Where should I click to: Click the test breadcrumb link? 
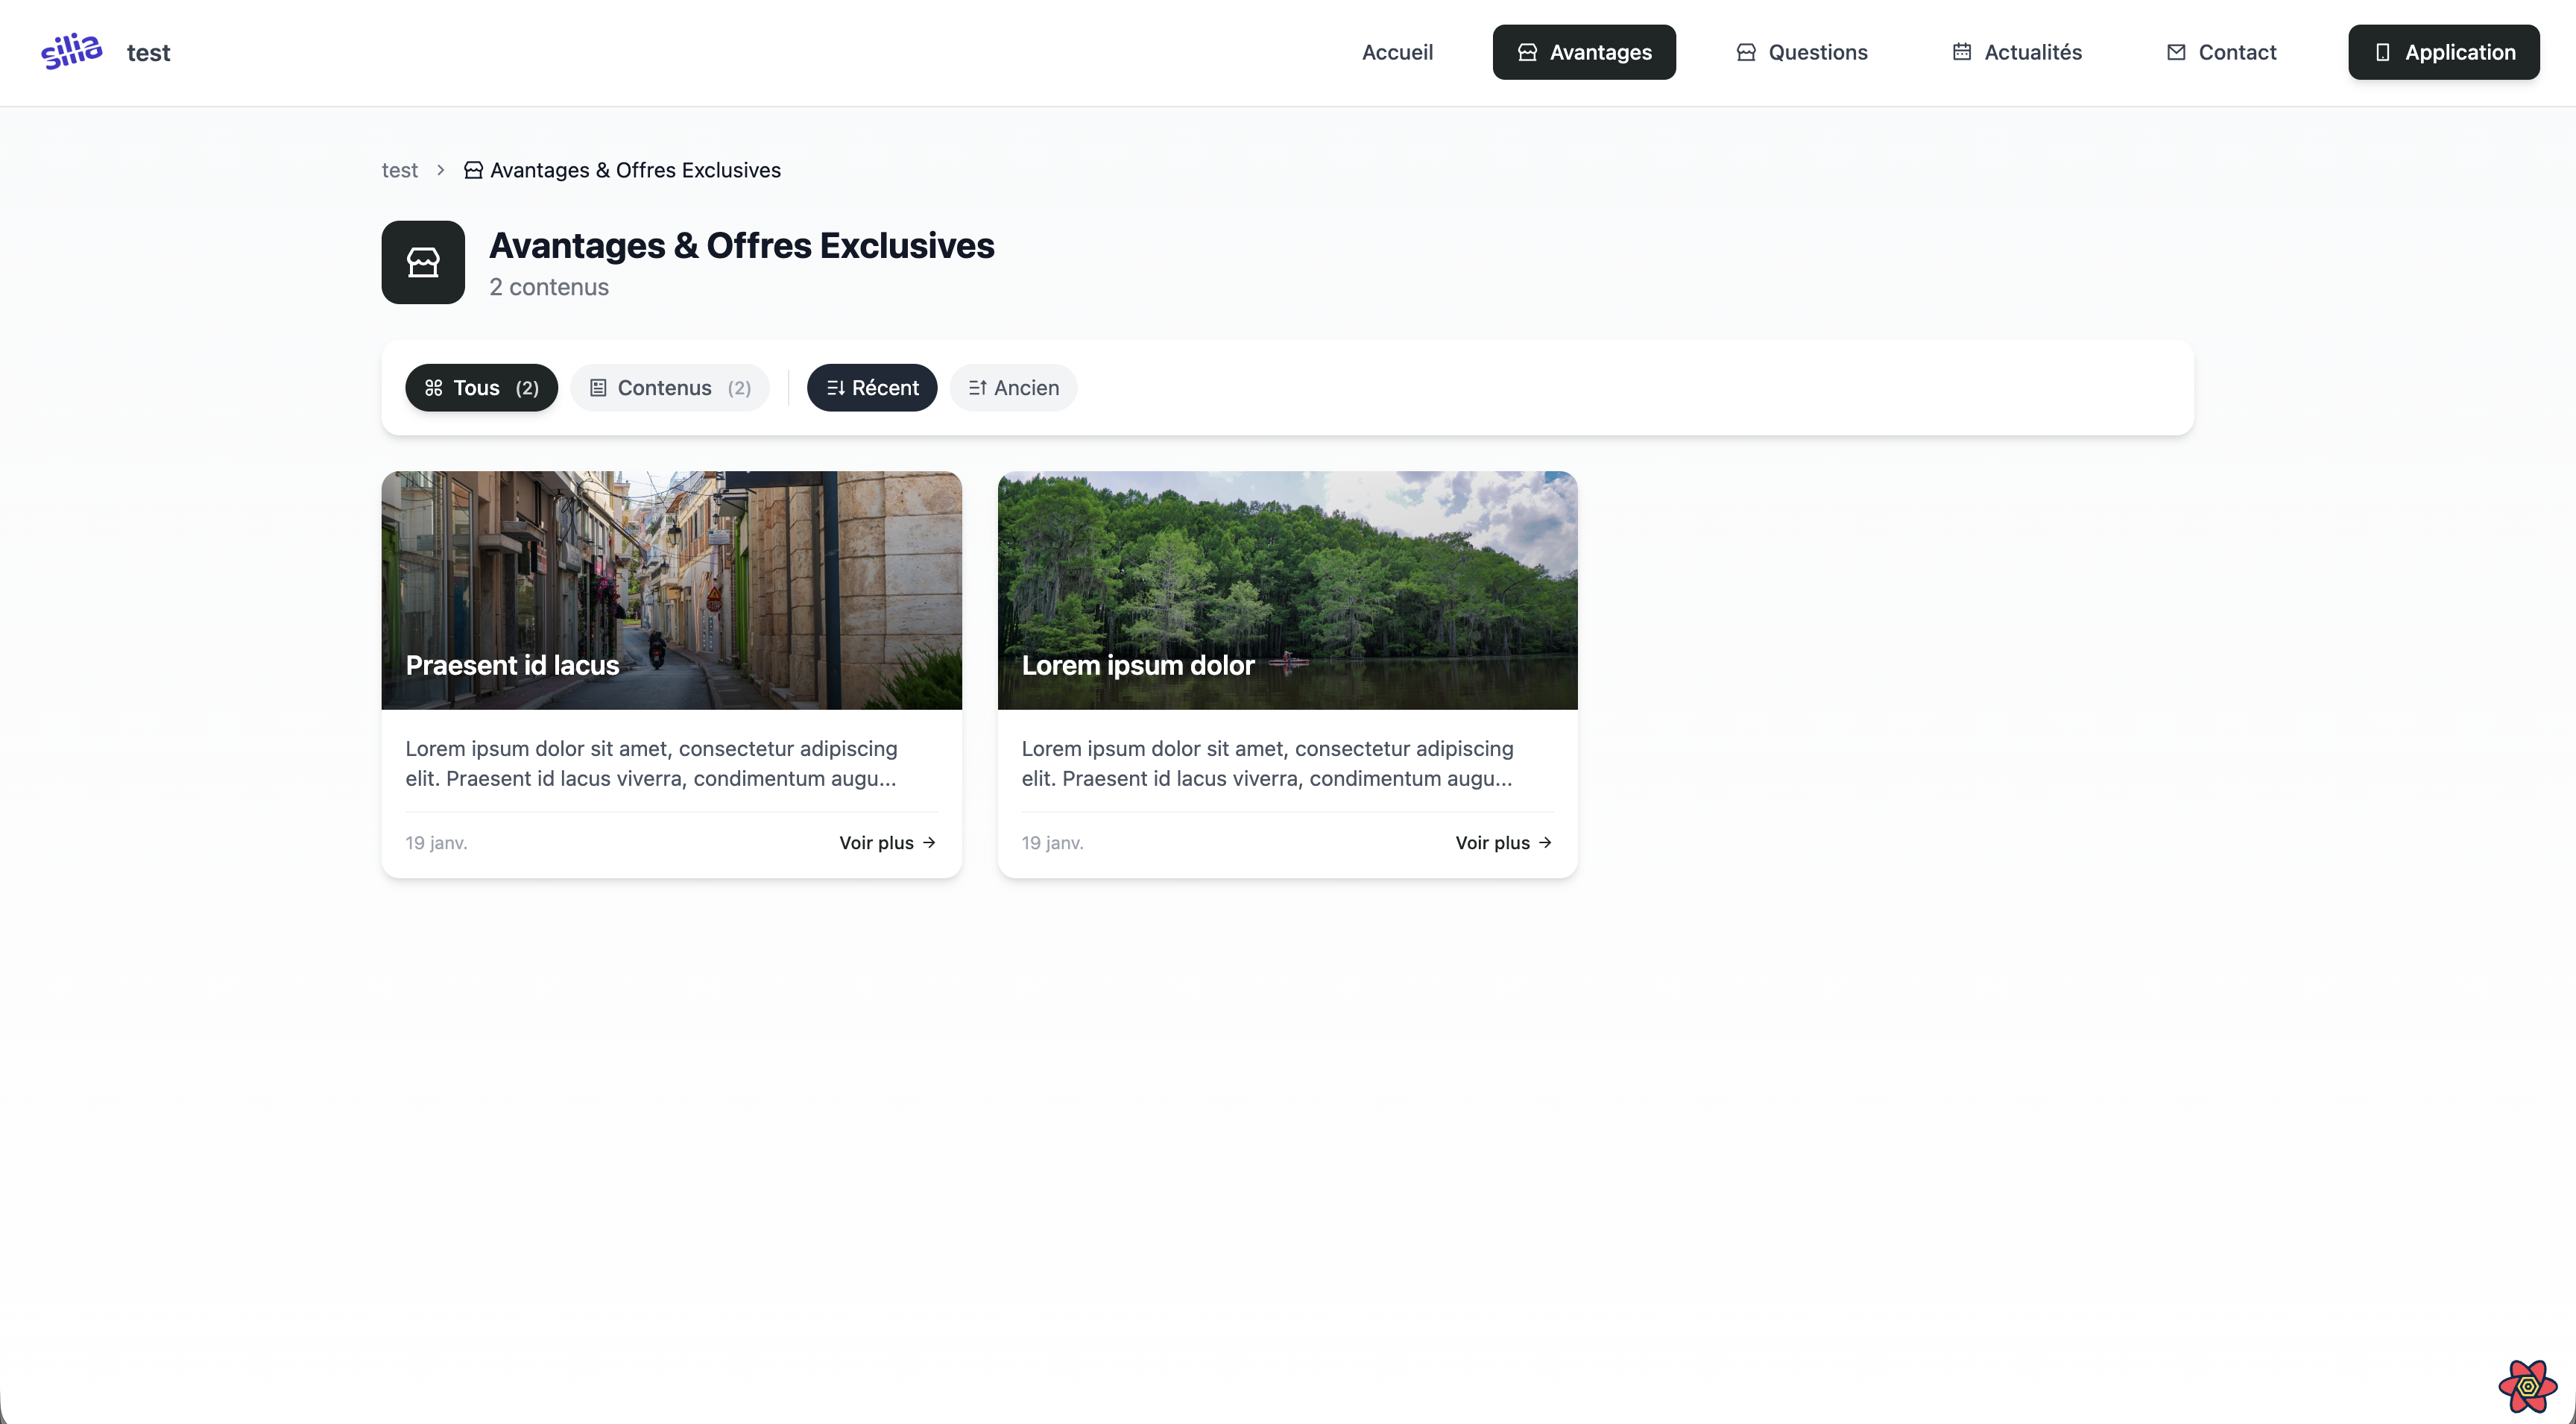point(399,170)
